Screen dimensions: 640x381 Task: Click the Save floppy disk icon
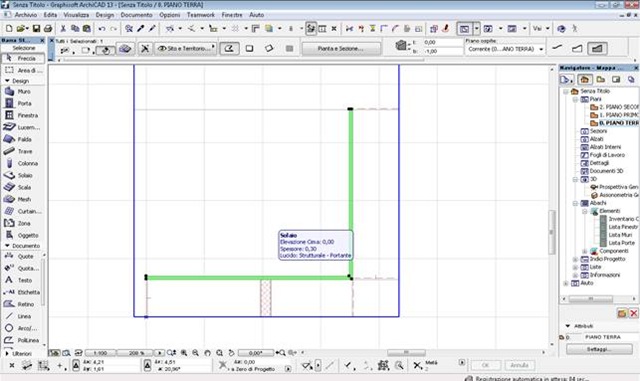click(x=36, y=29)
